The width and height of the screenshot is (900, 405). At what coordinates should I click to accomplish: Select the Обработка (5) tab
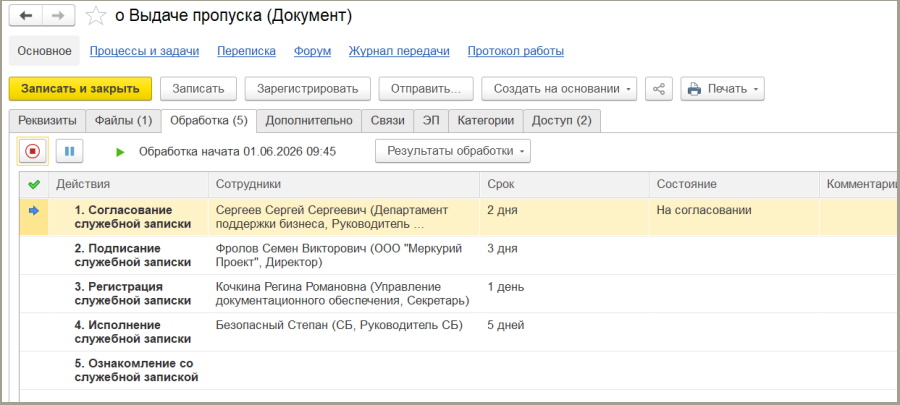pyautogui.click(x=209, y=120)
